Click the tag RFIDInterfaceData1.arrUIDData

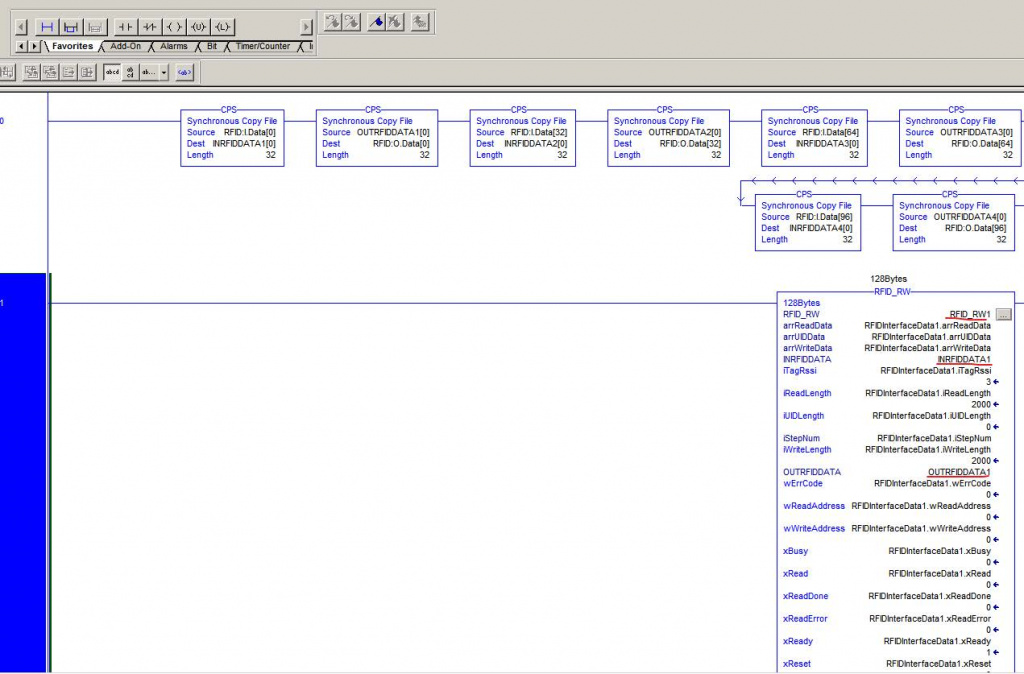931,337
